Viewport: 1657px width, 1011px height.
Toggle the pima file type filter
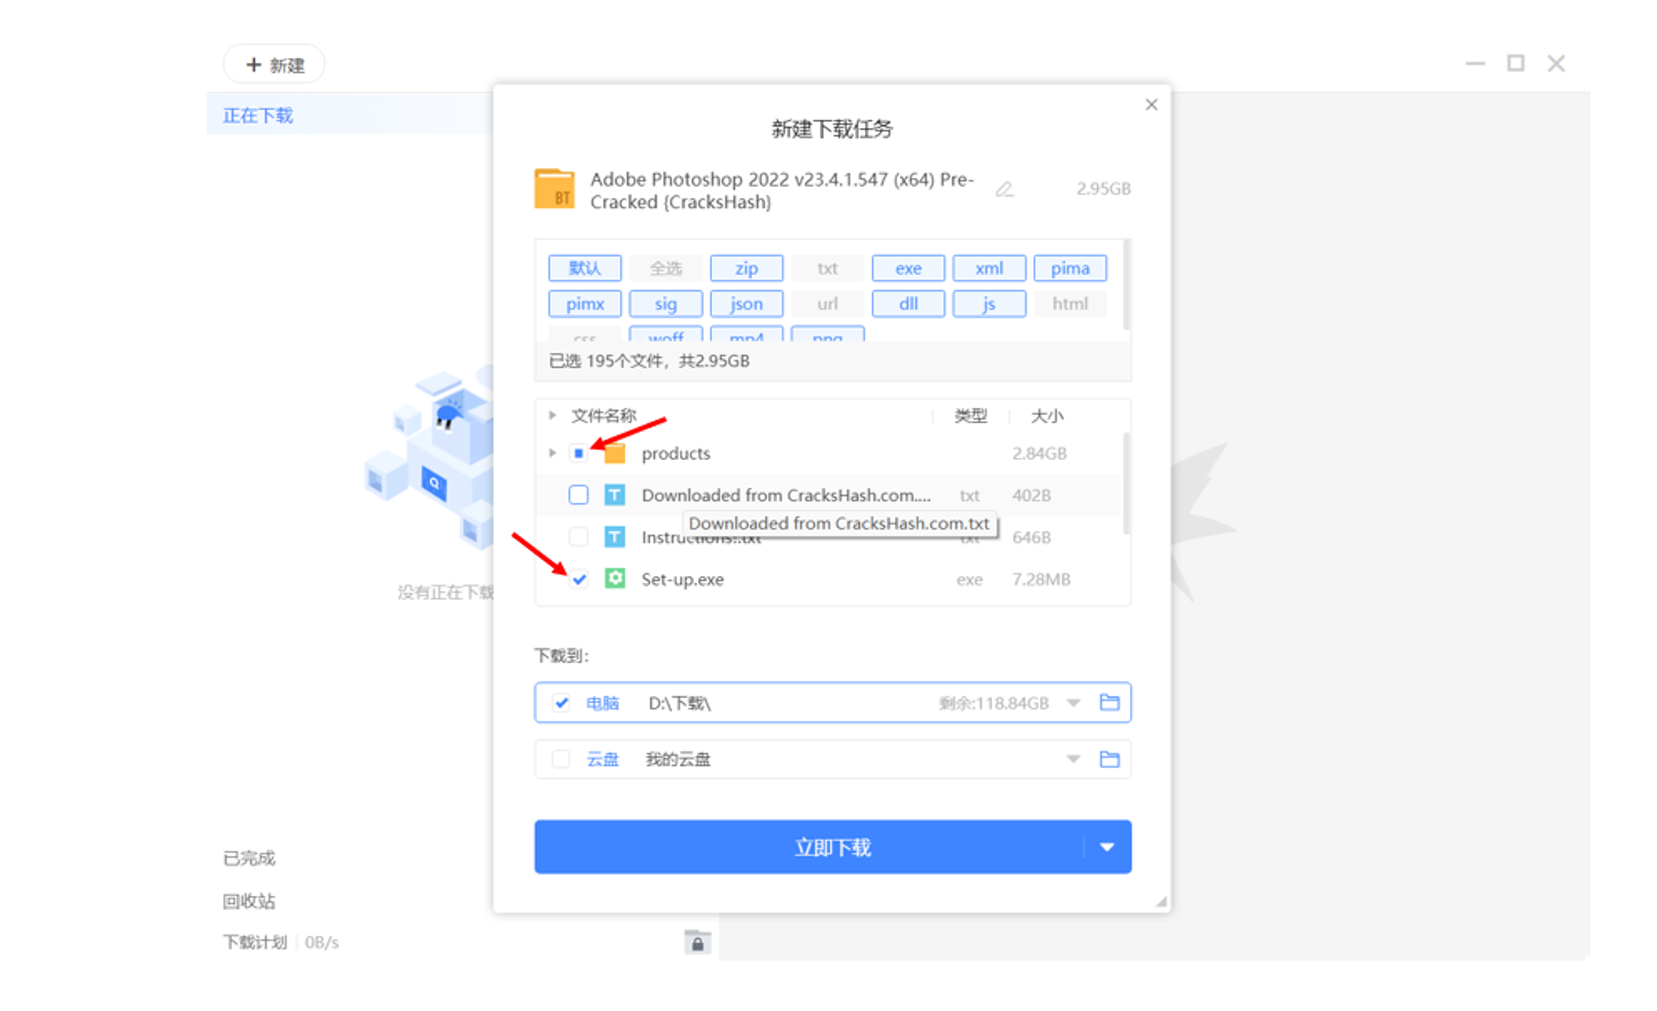click(x=1070, y=268)
